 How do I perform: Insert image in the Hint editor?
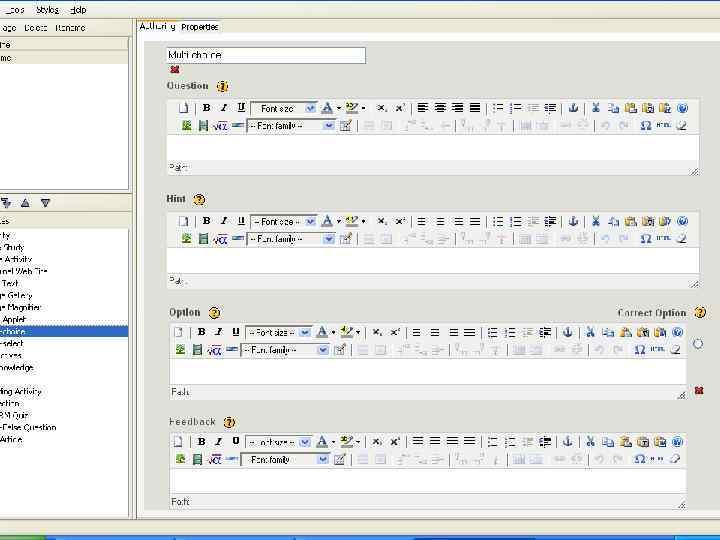click(186, 239)
